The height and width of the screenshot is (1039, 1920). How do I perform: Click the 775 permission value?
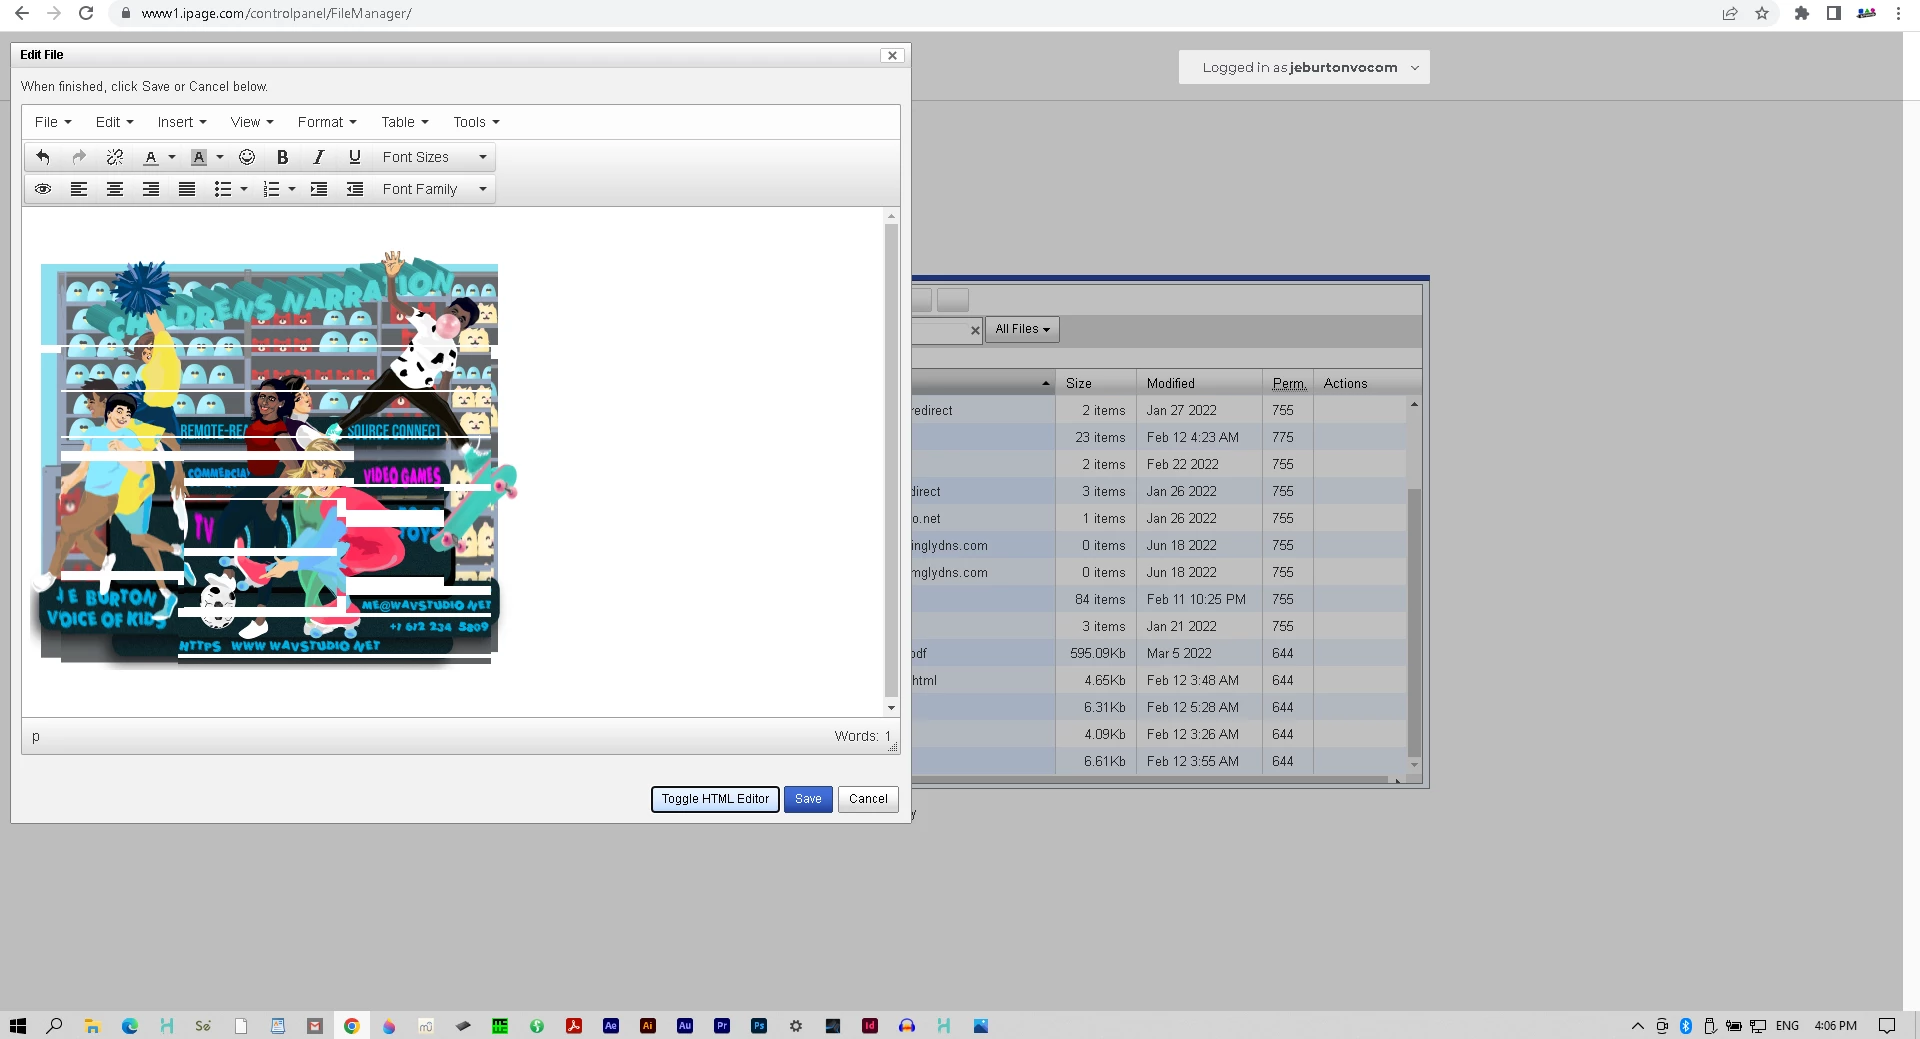click(x=1283, y=437)
